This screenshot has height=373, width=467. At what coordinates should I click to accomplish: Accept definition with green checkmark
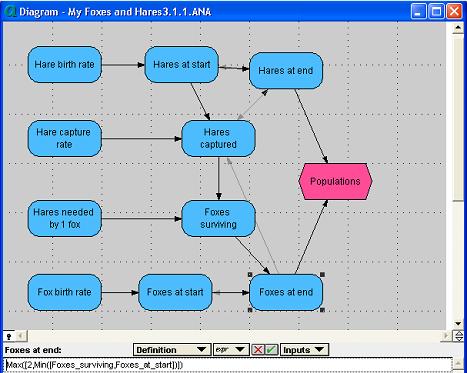click(x=271, y=350)
